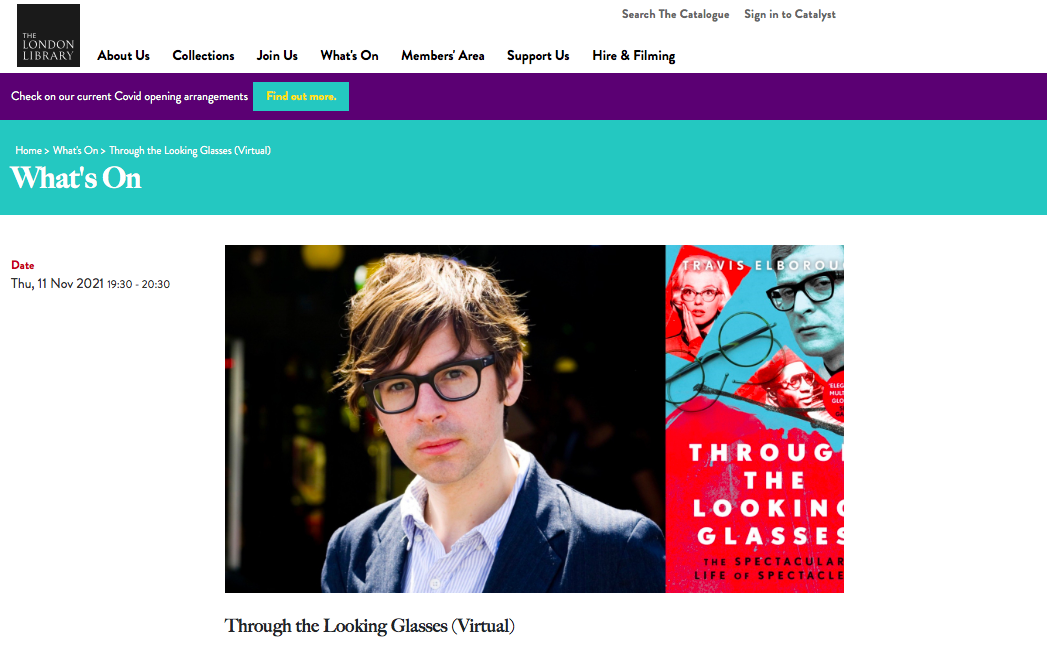The image size is (1047, 647).
Task: Select Support Us in navigation
Action: click(x=538, y=55)
